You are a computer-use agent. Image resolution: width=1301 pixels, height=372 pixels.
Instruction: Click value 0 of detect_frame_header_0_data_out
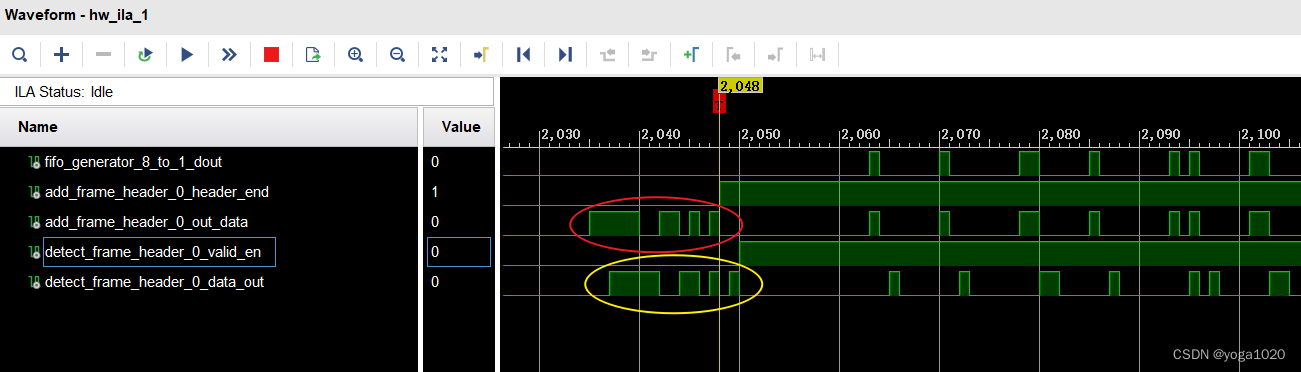(435, 282)
